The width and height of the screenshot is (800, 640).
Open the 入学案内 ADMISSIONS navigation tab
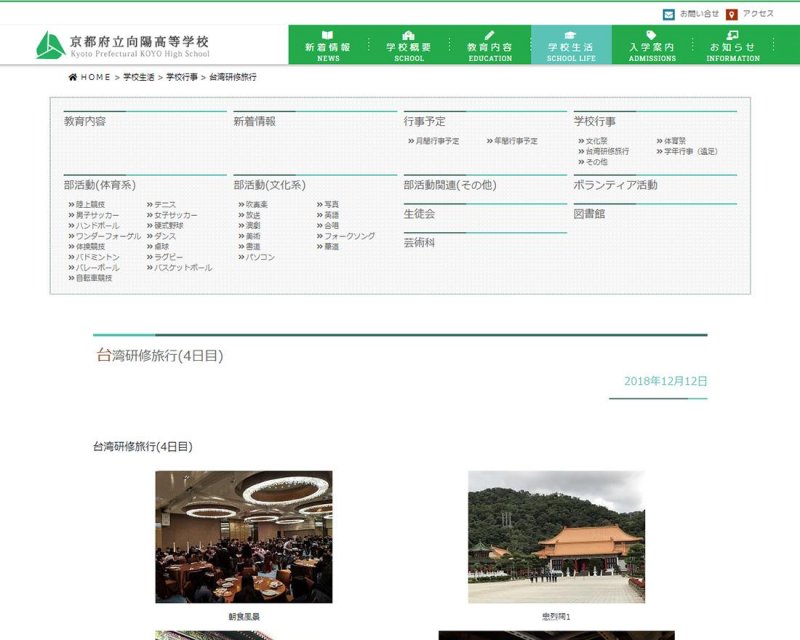point(651,46)
